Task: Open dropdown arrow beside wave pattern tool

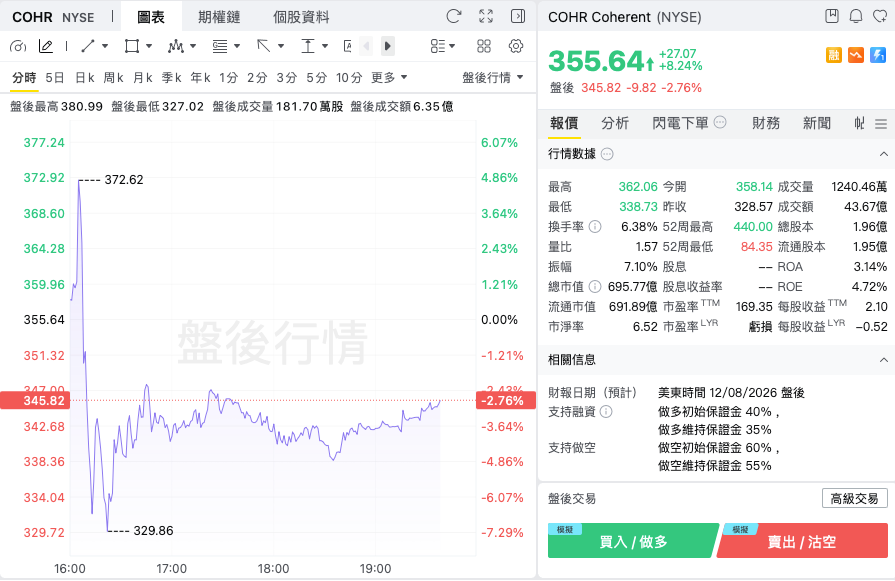Action: pos(193,46)
